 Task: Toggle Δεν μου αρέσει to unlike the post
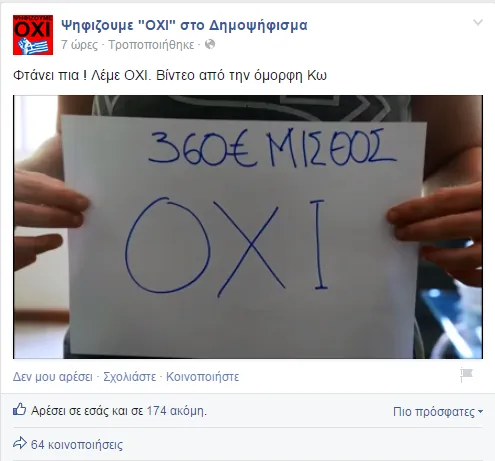(53, 377)
